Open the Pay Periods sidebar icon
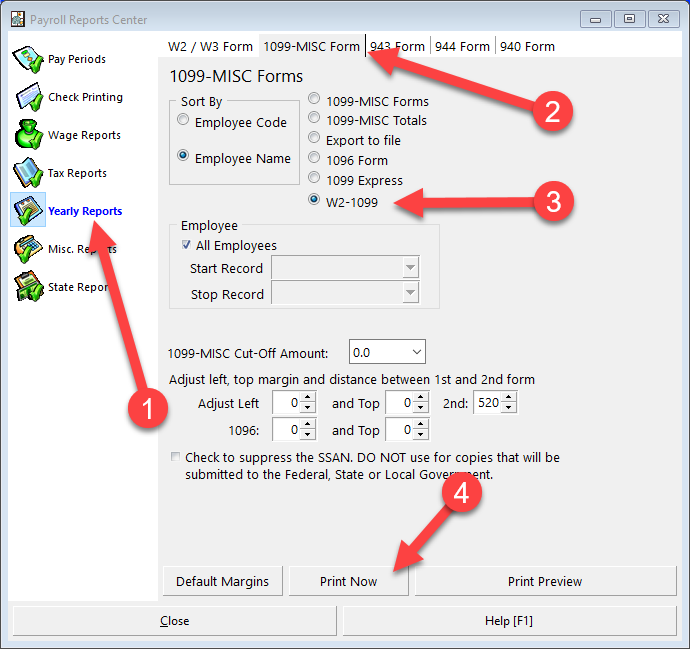Screen dimensions: 690x649 pyautogui.click(x=29, y=59)
